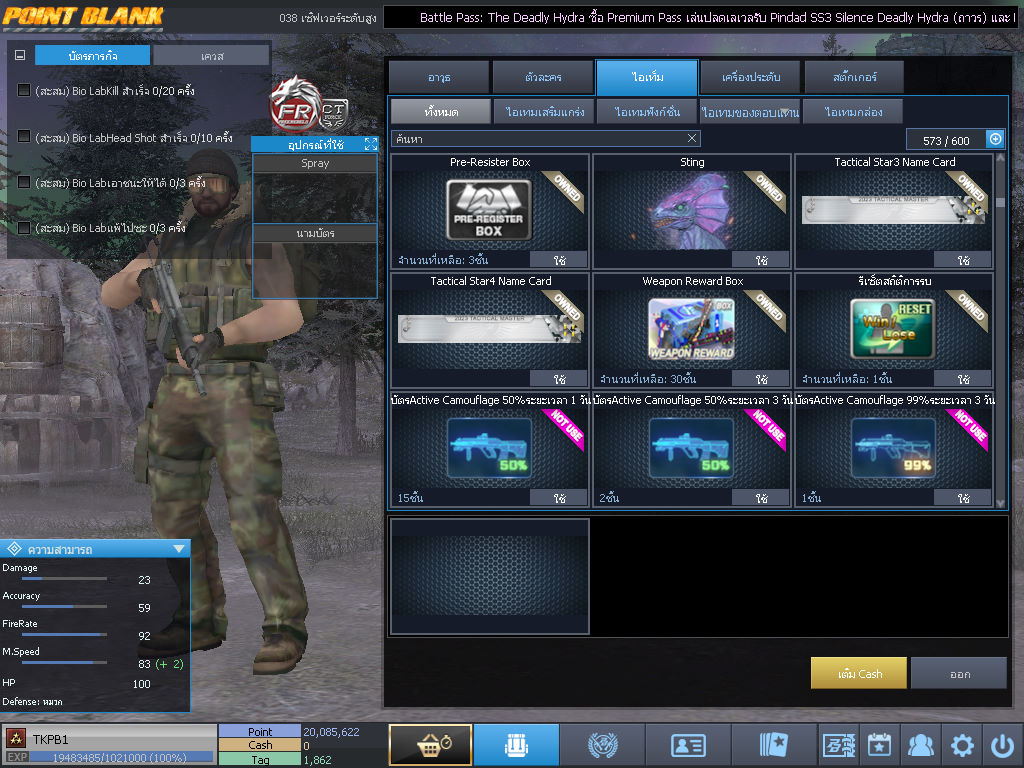Click the player rank badge icon
The height and width of the screenshot is (768, 1024).
[x=16, y=739]
